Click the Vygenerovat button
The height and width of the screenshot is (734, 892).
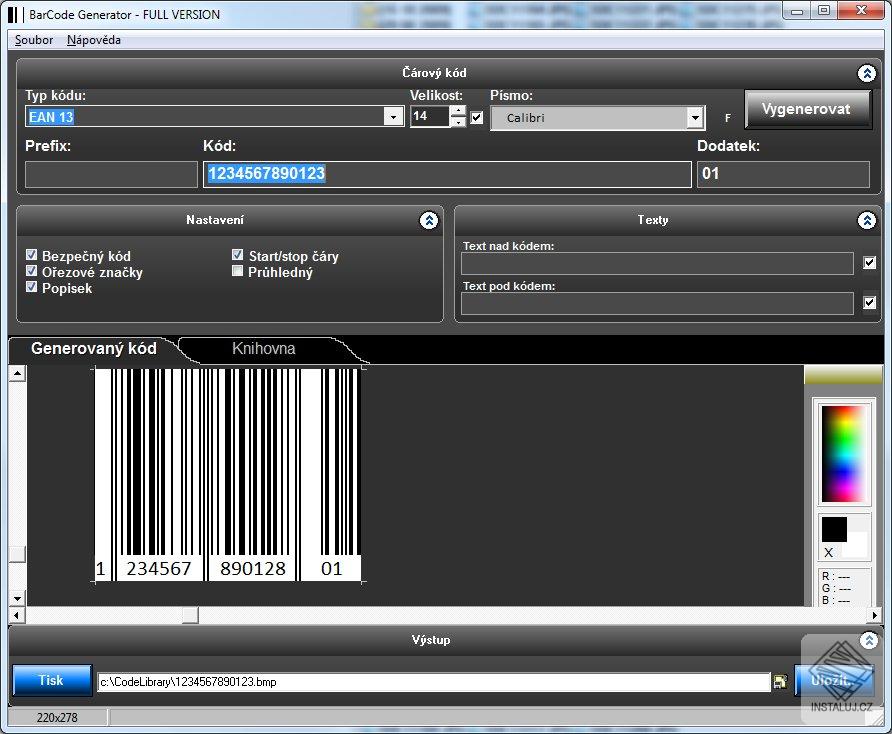[x=808, y=110]
